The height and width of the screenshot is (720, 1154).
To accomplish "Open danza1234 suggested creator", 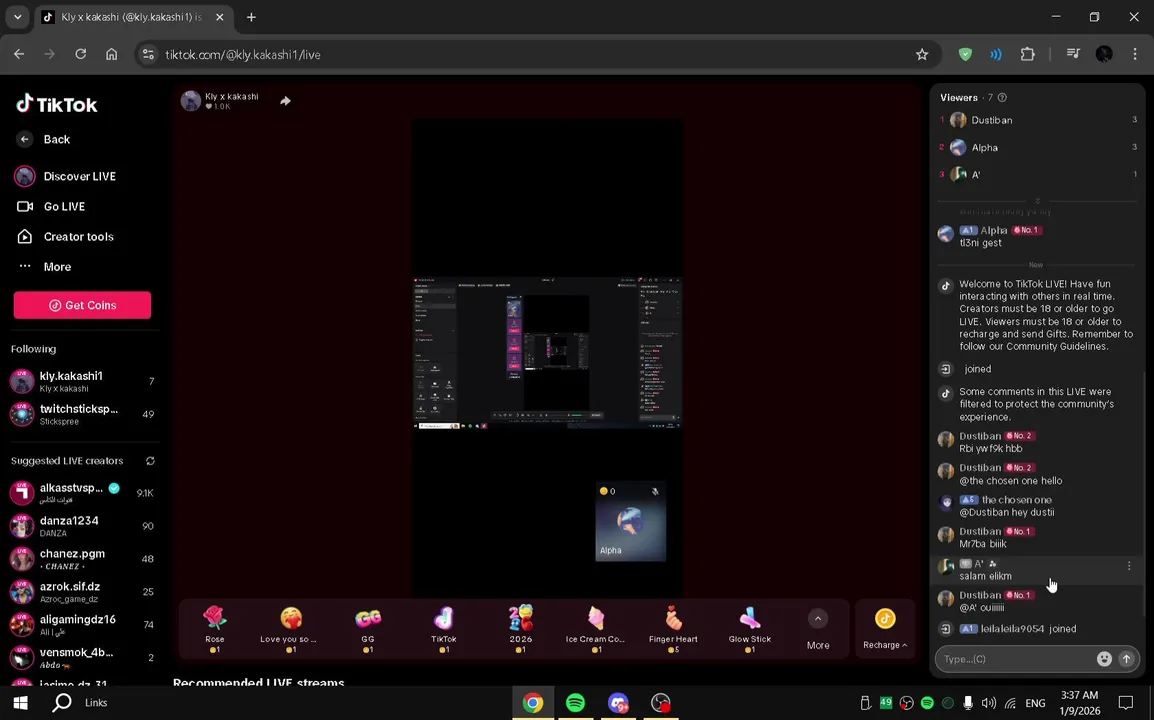I will (82, 526).
